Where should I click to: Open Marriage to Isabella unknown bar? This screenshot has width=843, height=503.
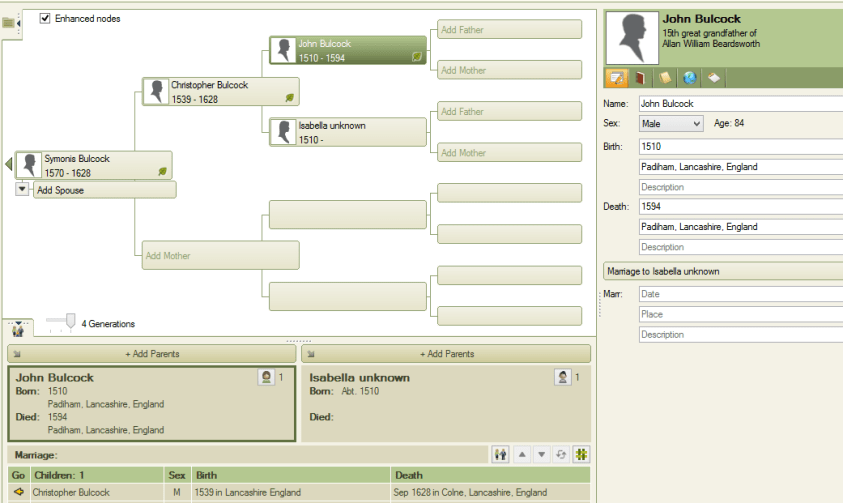(723, 271)
